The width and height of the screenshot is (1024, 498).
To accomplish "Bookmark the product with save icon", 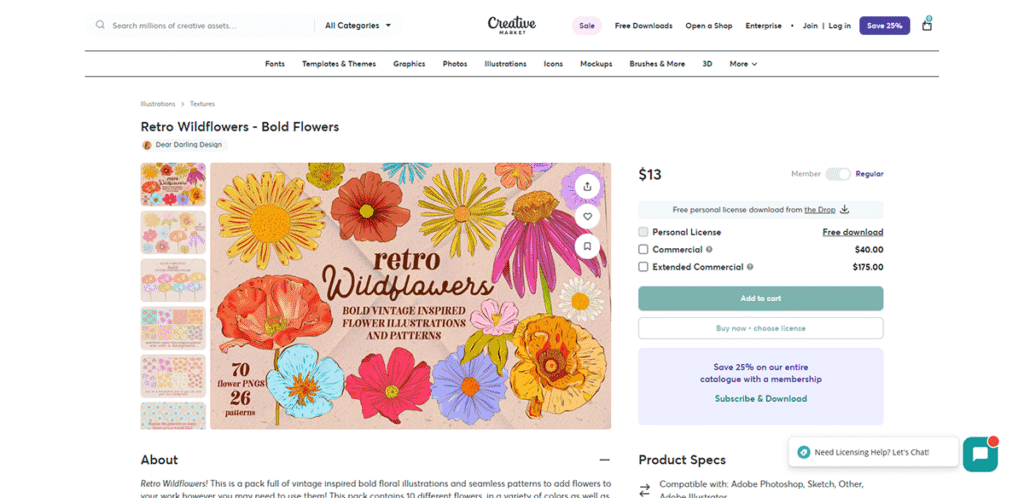I will tap(587, 246).
